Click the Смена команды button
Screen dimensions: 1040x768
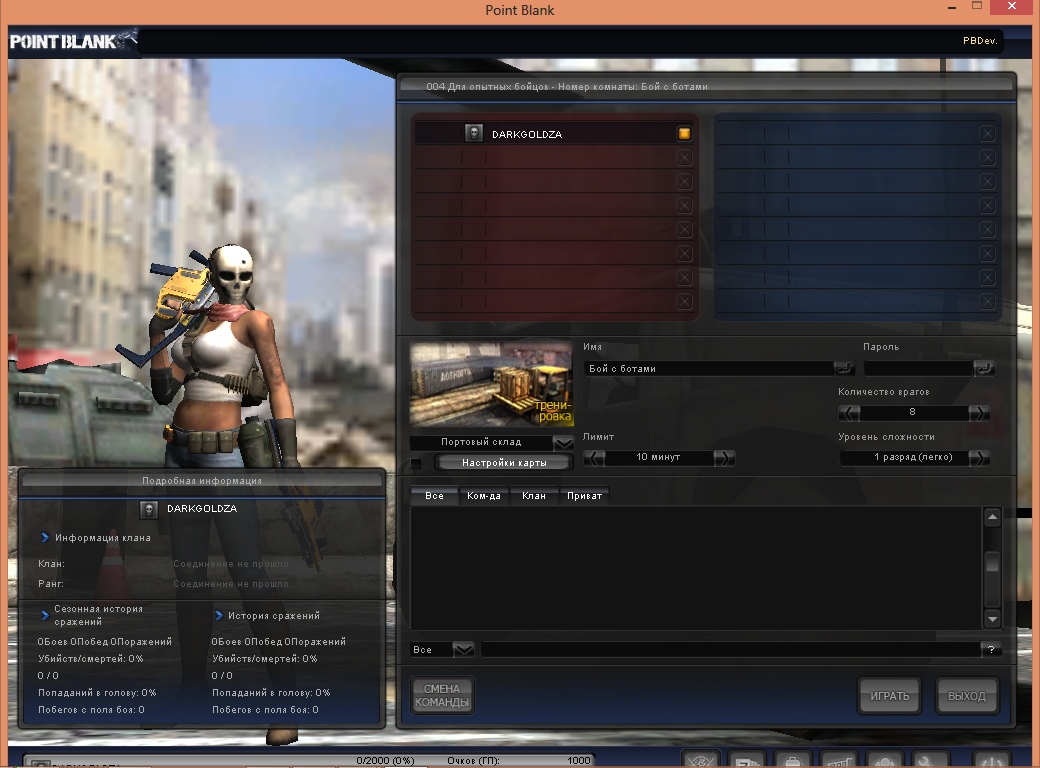tap(442, 696)
